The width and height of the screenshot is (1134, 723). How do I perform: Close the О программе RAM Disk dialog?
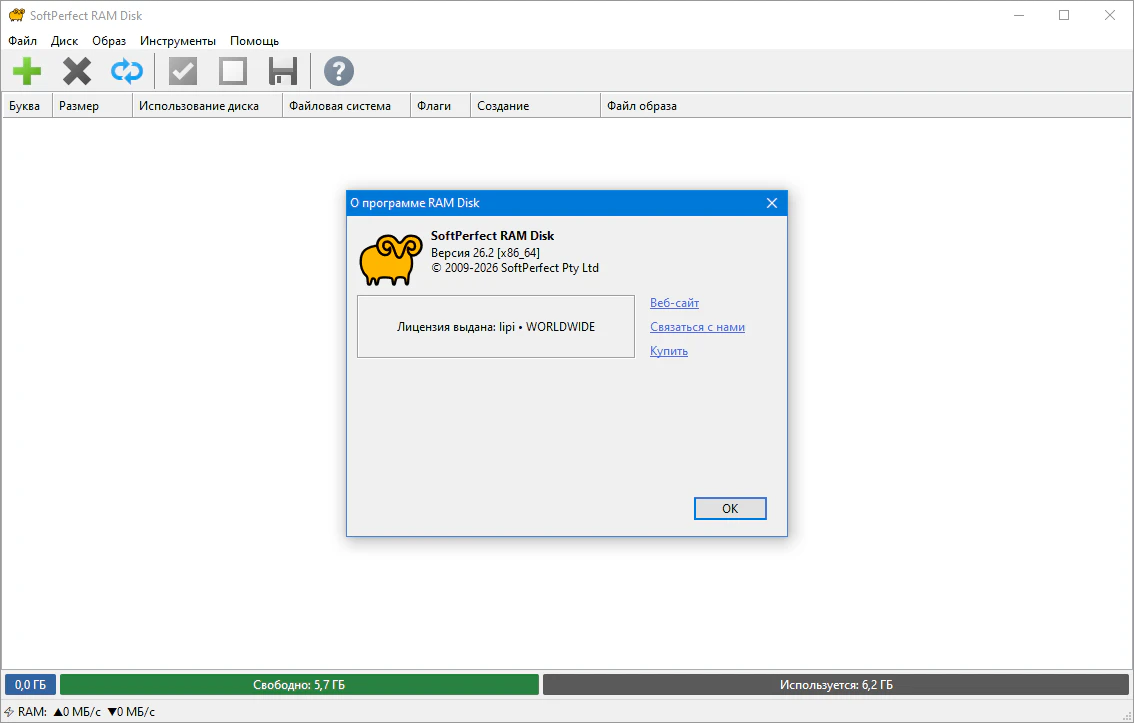[x=772, y=203]
